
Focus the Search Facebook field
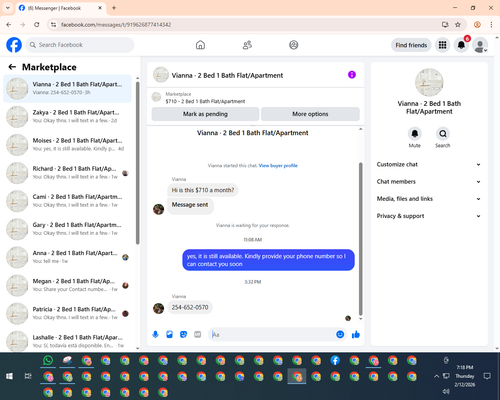point(80,45)
